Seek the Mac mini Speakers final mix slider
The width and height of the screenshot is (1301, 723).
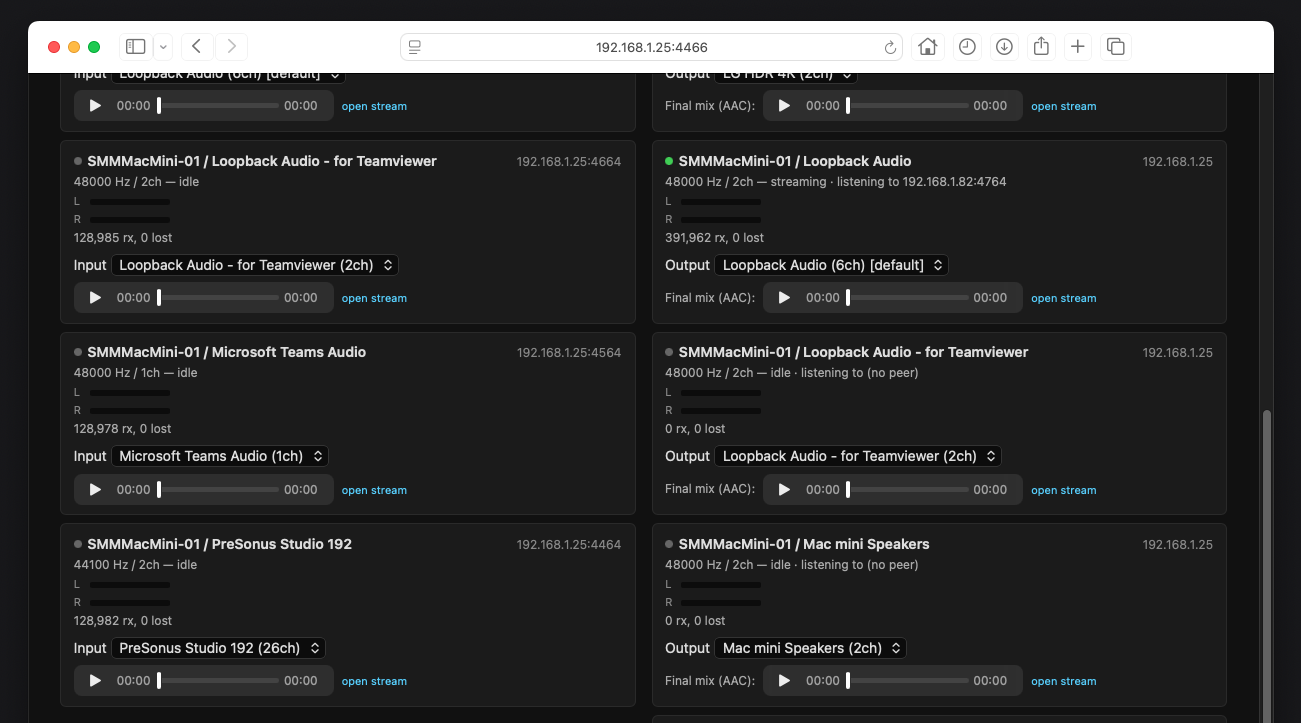(x=907, y=680)
